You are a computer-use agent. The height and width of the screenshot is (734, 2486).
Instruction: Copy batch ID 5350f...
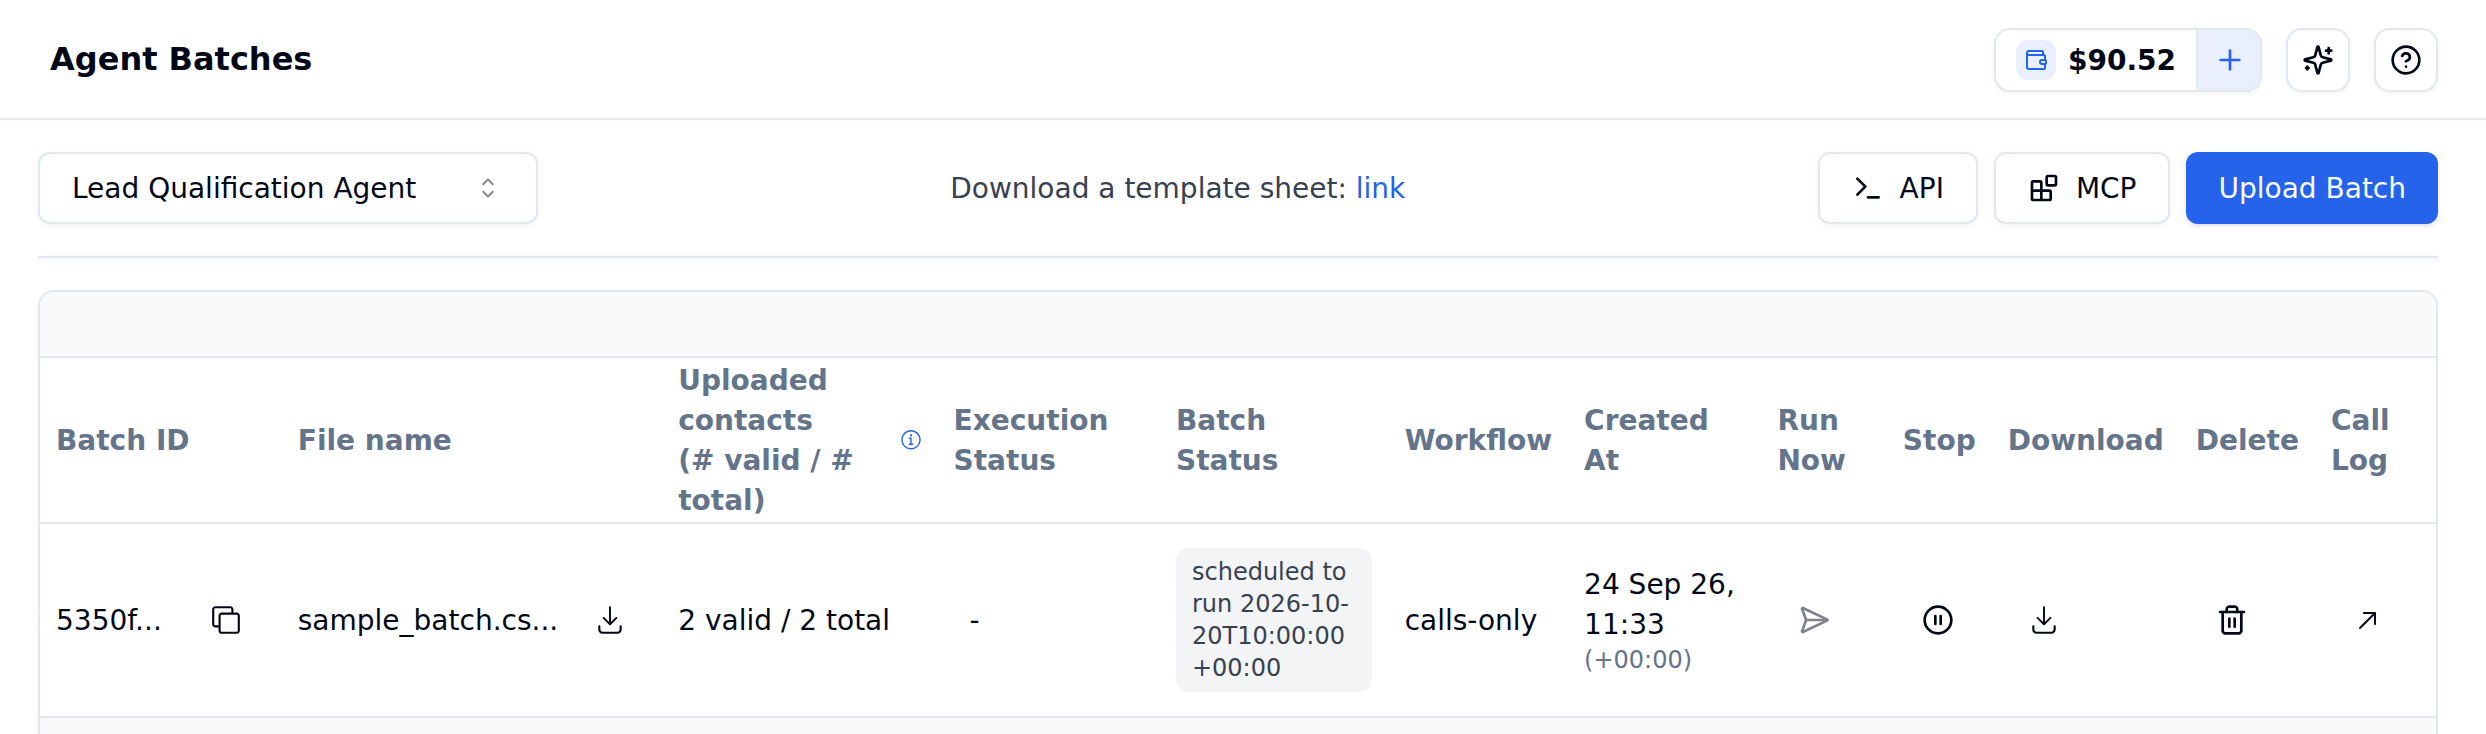(226, 620)
